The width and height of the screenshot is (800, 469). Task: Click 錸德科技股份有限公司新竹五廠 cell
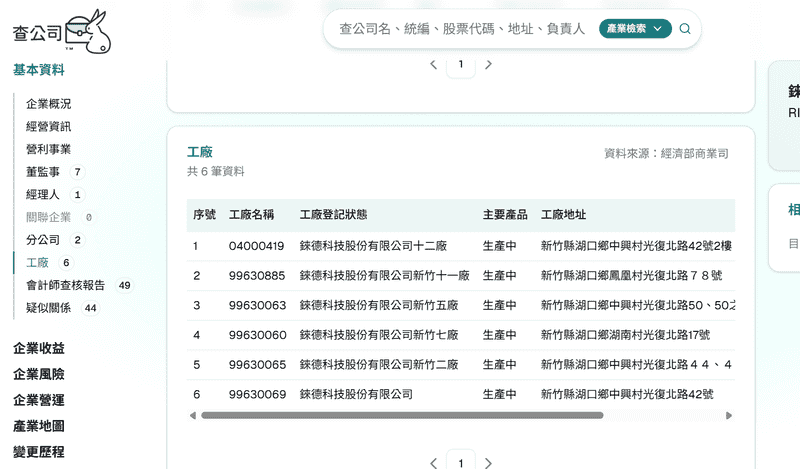coord(379,305)
